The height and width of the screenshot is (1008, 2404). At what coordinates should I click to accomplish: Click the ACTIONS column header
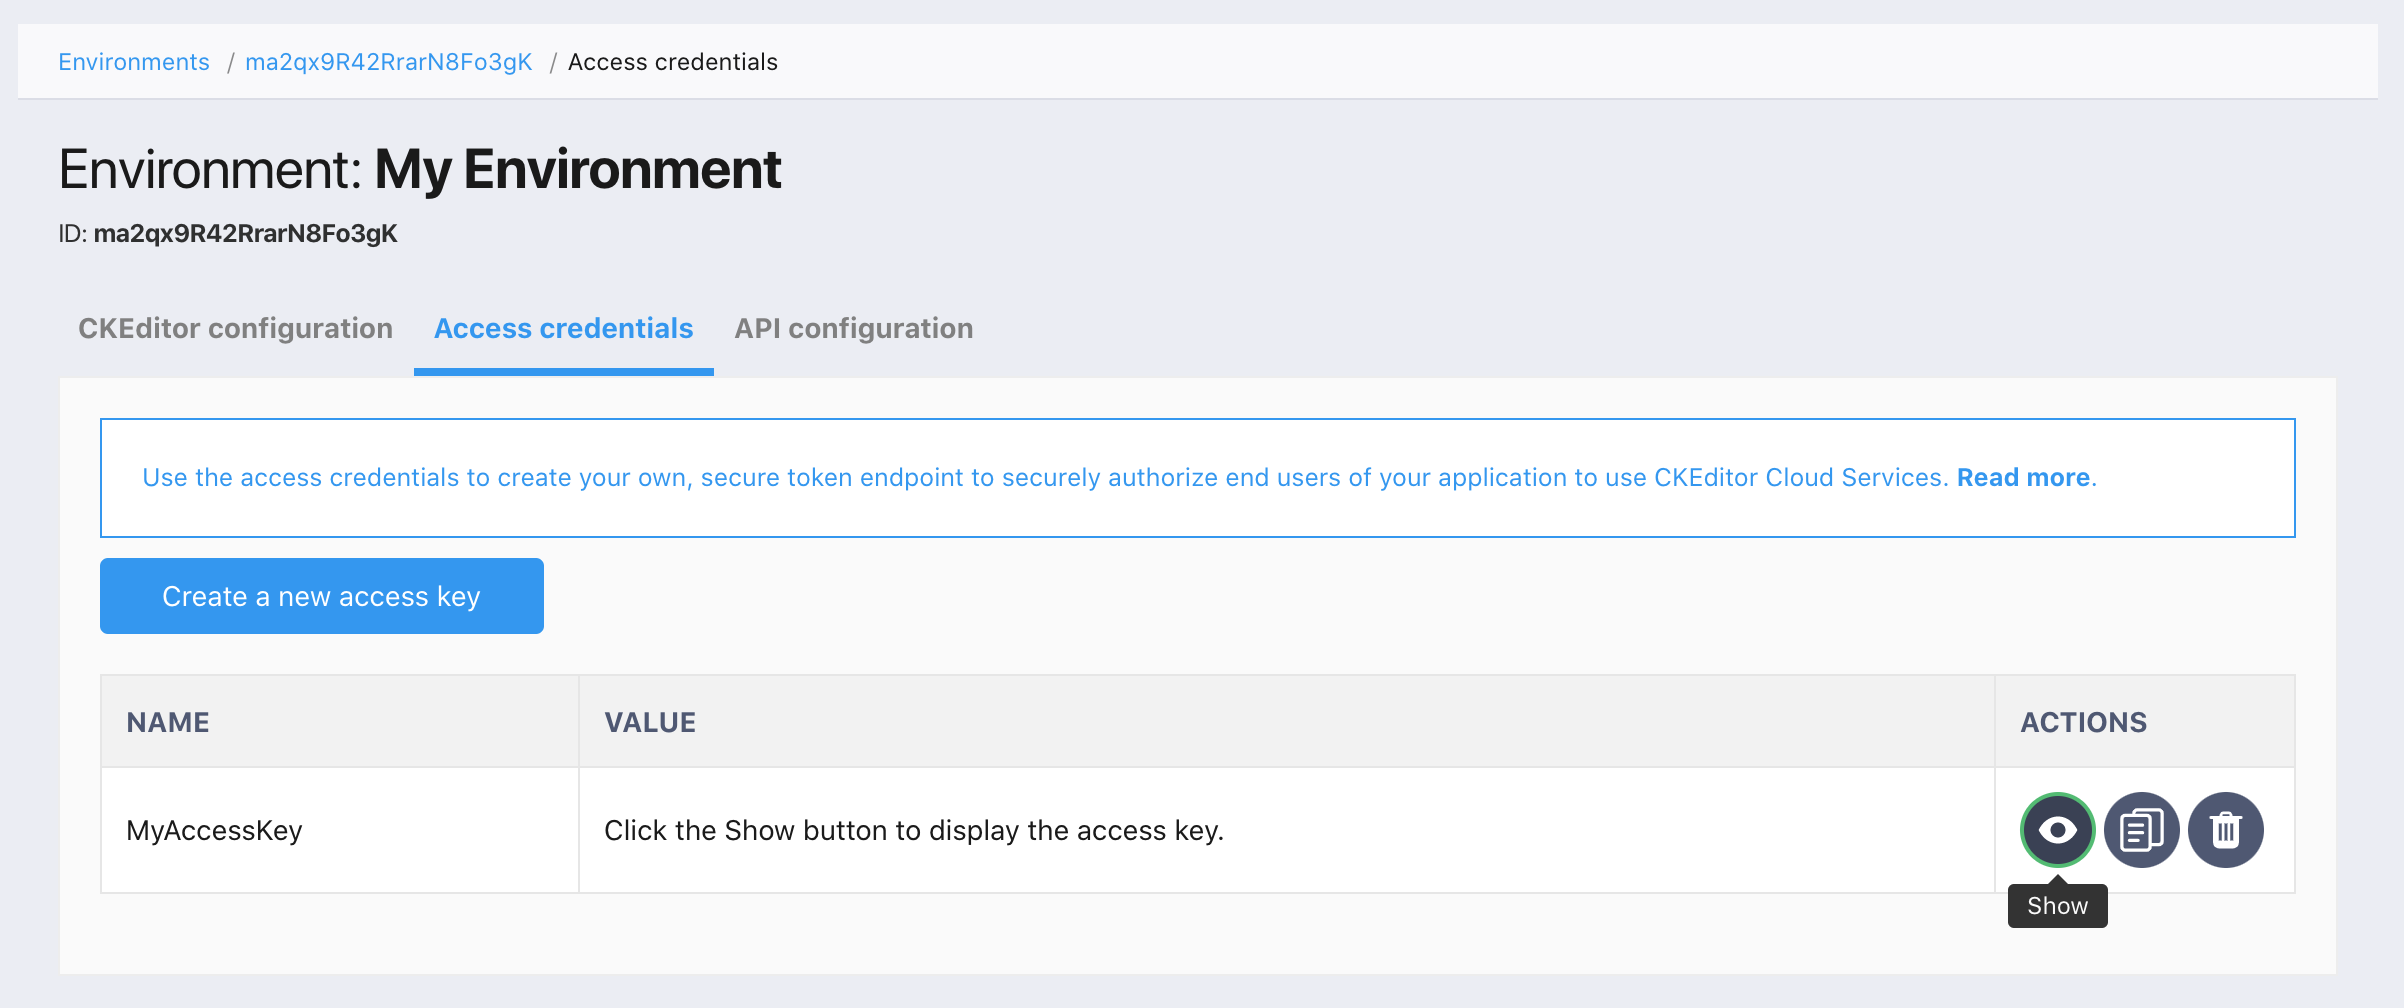(2083, 722)
